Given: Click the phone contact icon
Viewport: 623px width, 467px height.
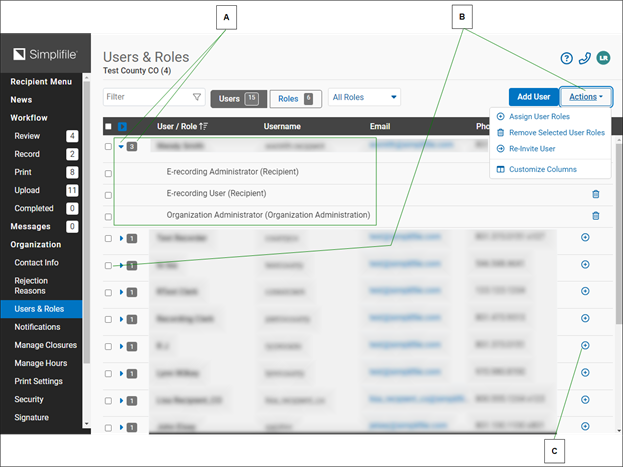Looking at the screenshot, I should [585, 58].
